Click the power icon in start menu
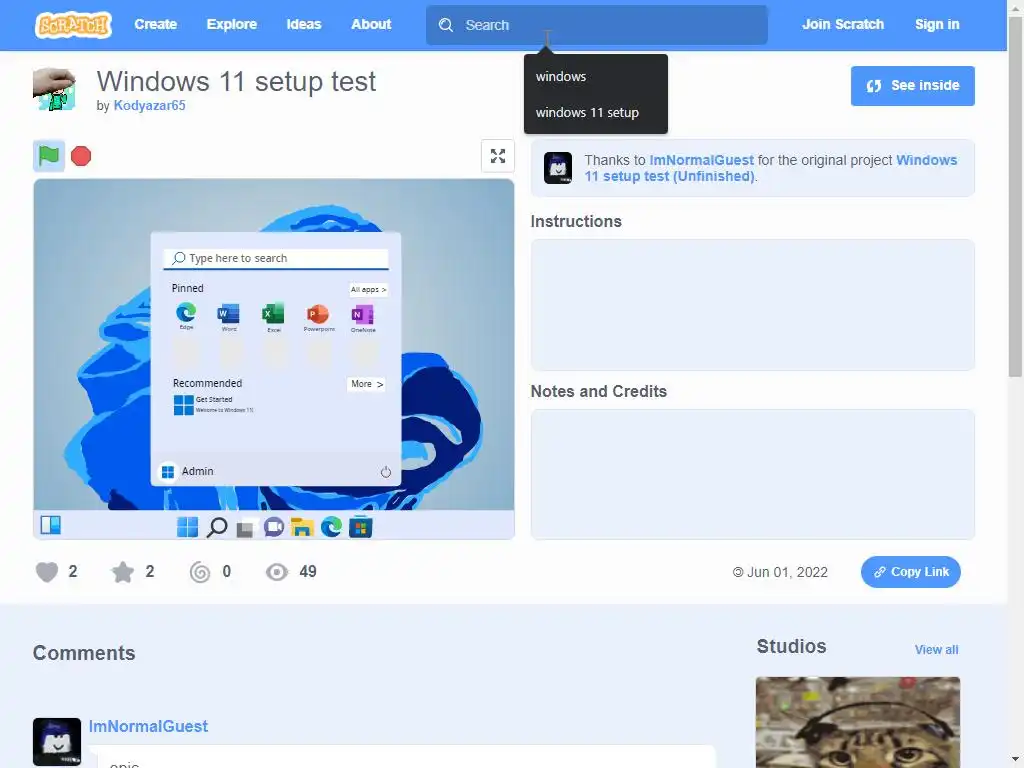 (x=386, y=472)
